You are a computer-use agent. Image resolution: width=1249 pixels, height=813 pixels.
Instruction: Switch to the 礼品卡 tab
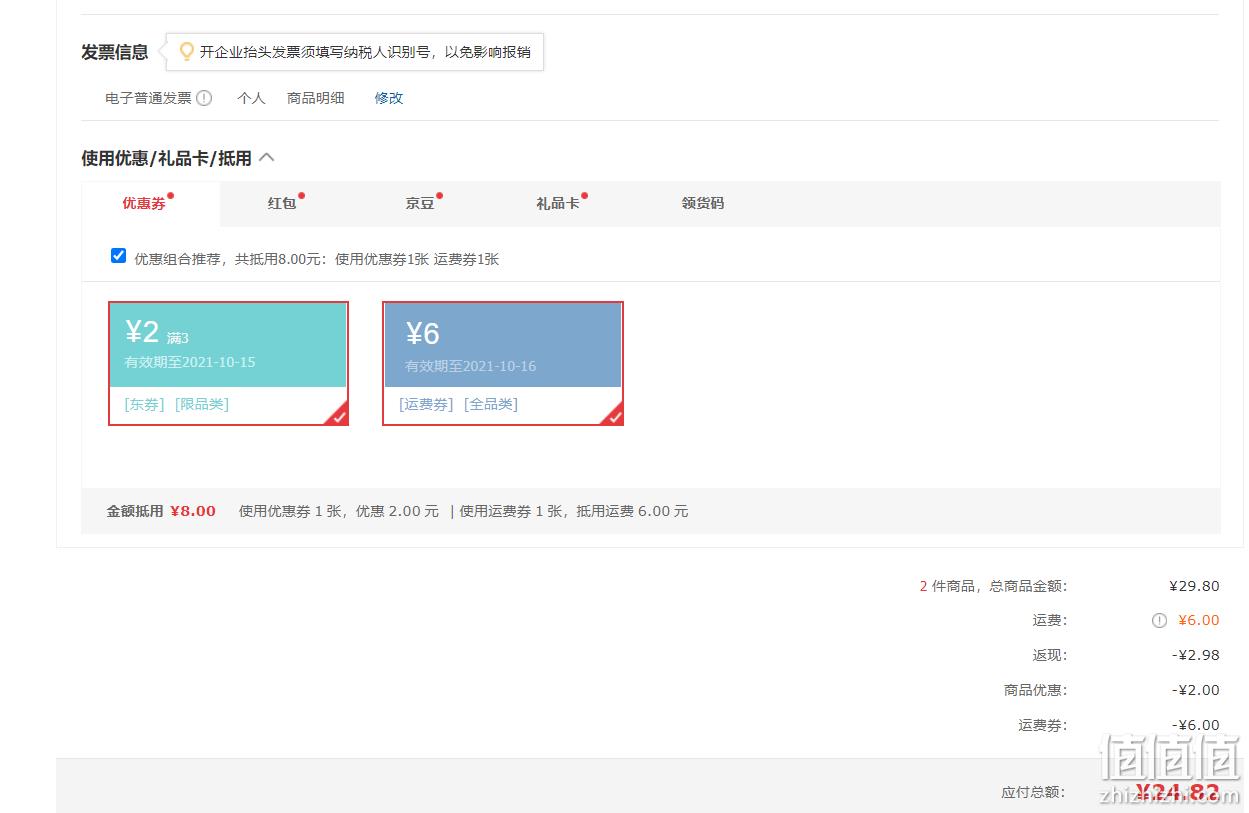[x=558, y=203]
